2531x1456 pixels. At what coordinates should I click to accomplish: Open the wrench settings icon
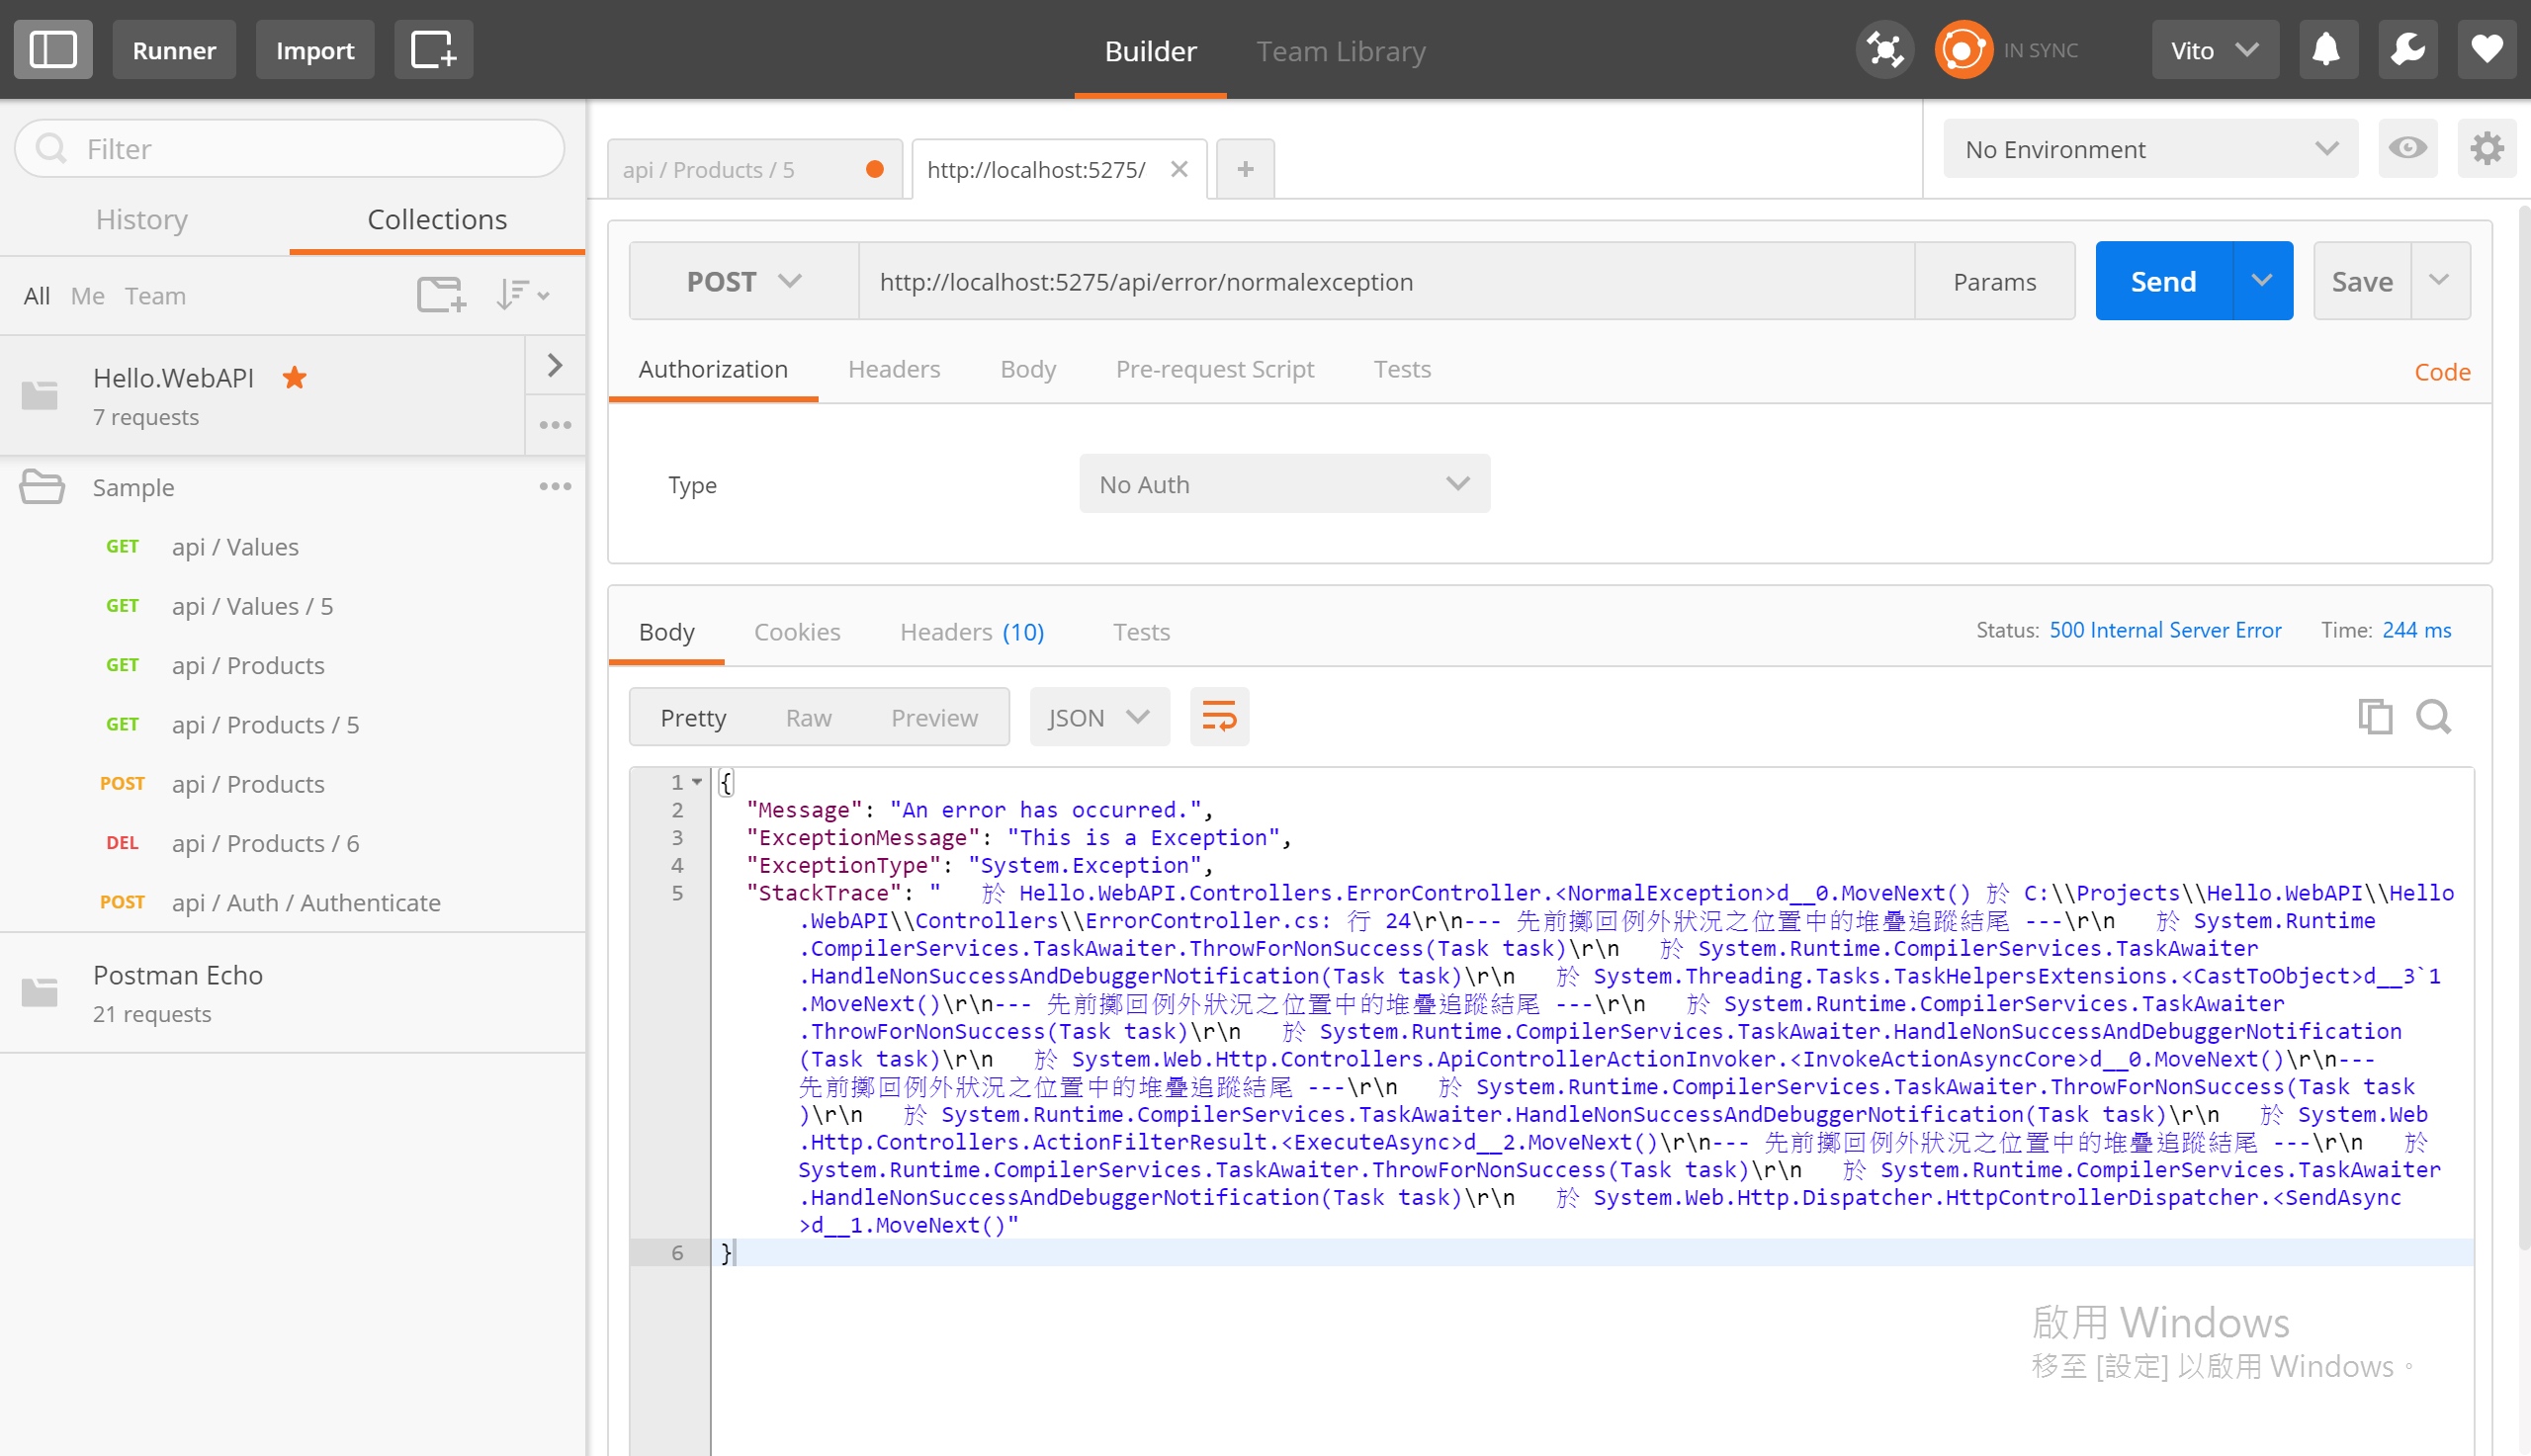[2408, 49]
